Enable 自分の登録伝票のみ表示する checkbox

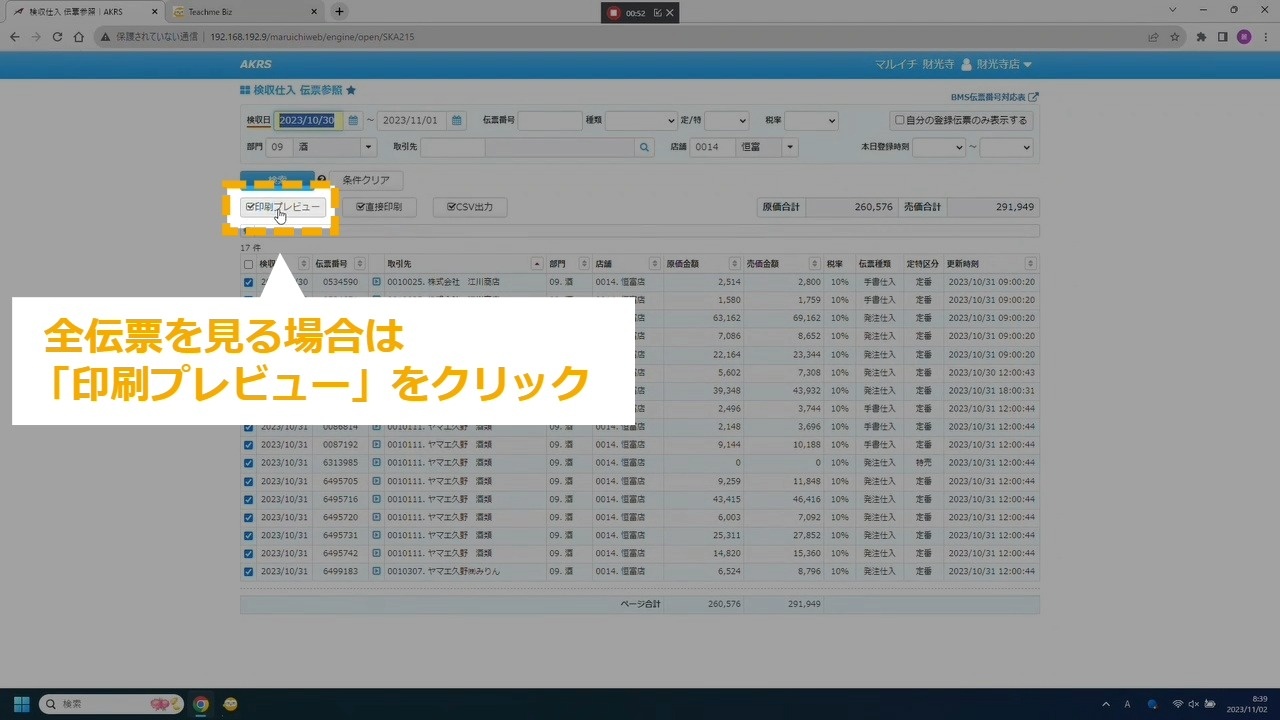pos(900,120)
